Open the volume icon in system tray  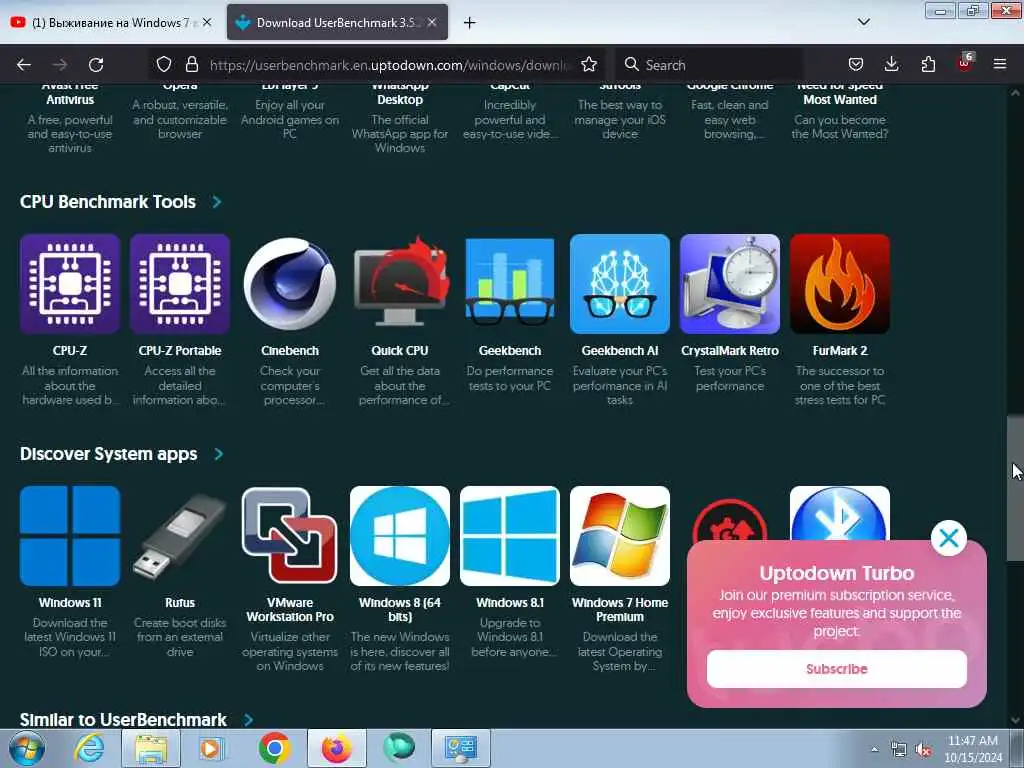(x=923, y=750)
